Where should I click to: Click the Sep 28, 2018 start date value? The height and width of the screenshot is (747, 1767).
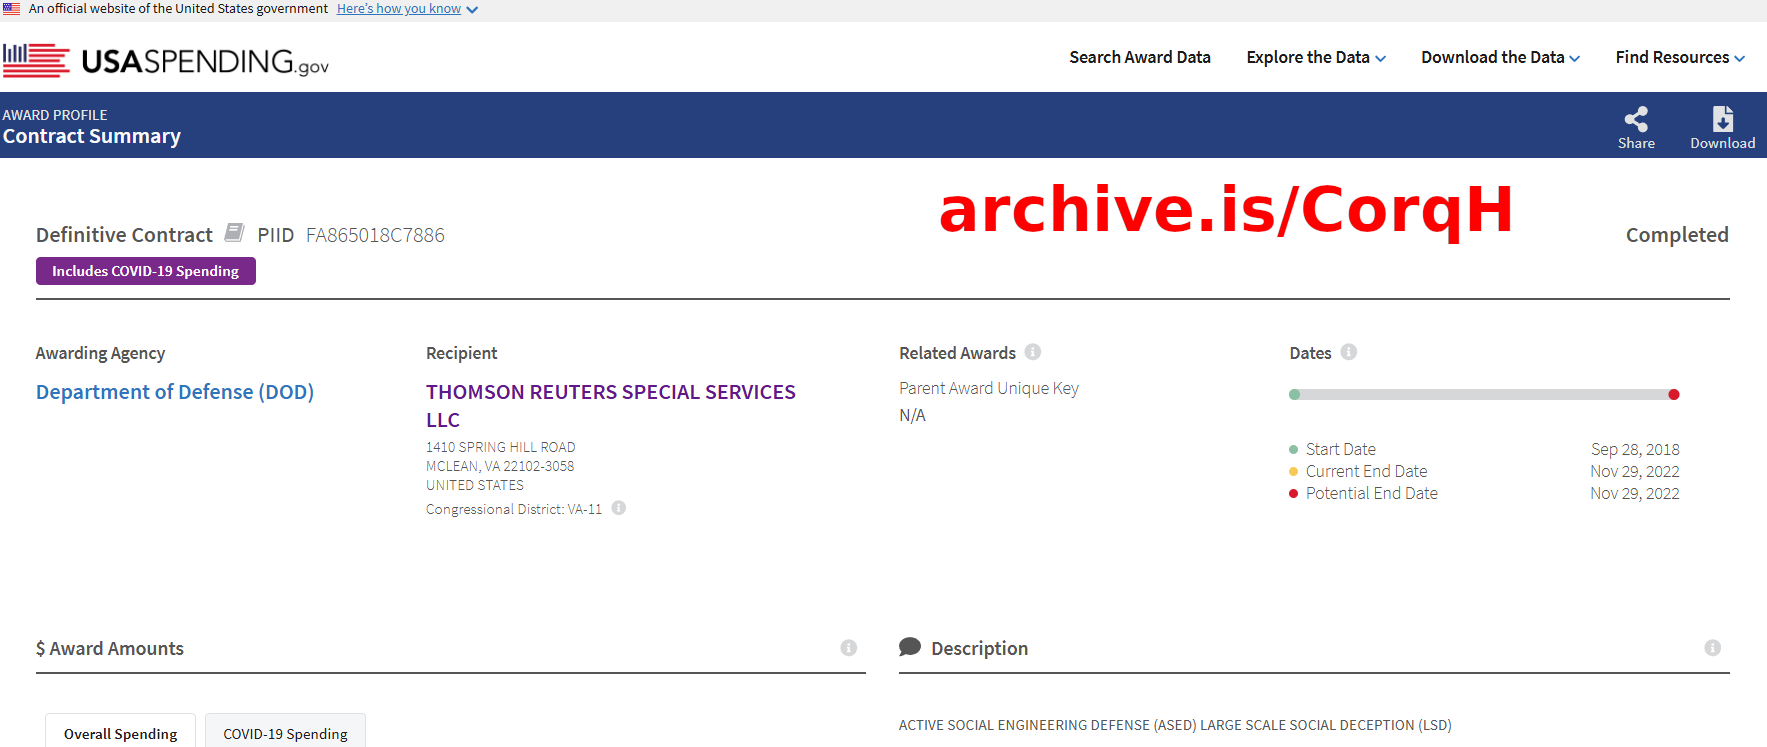click(1635, 449)
